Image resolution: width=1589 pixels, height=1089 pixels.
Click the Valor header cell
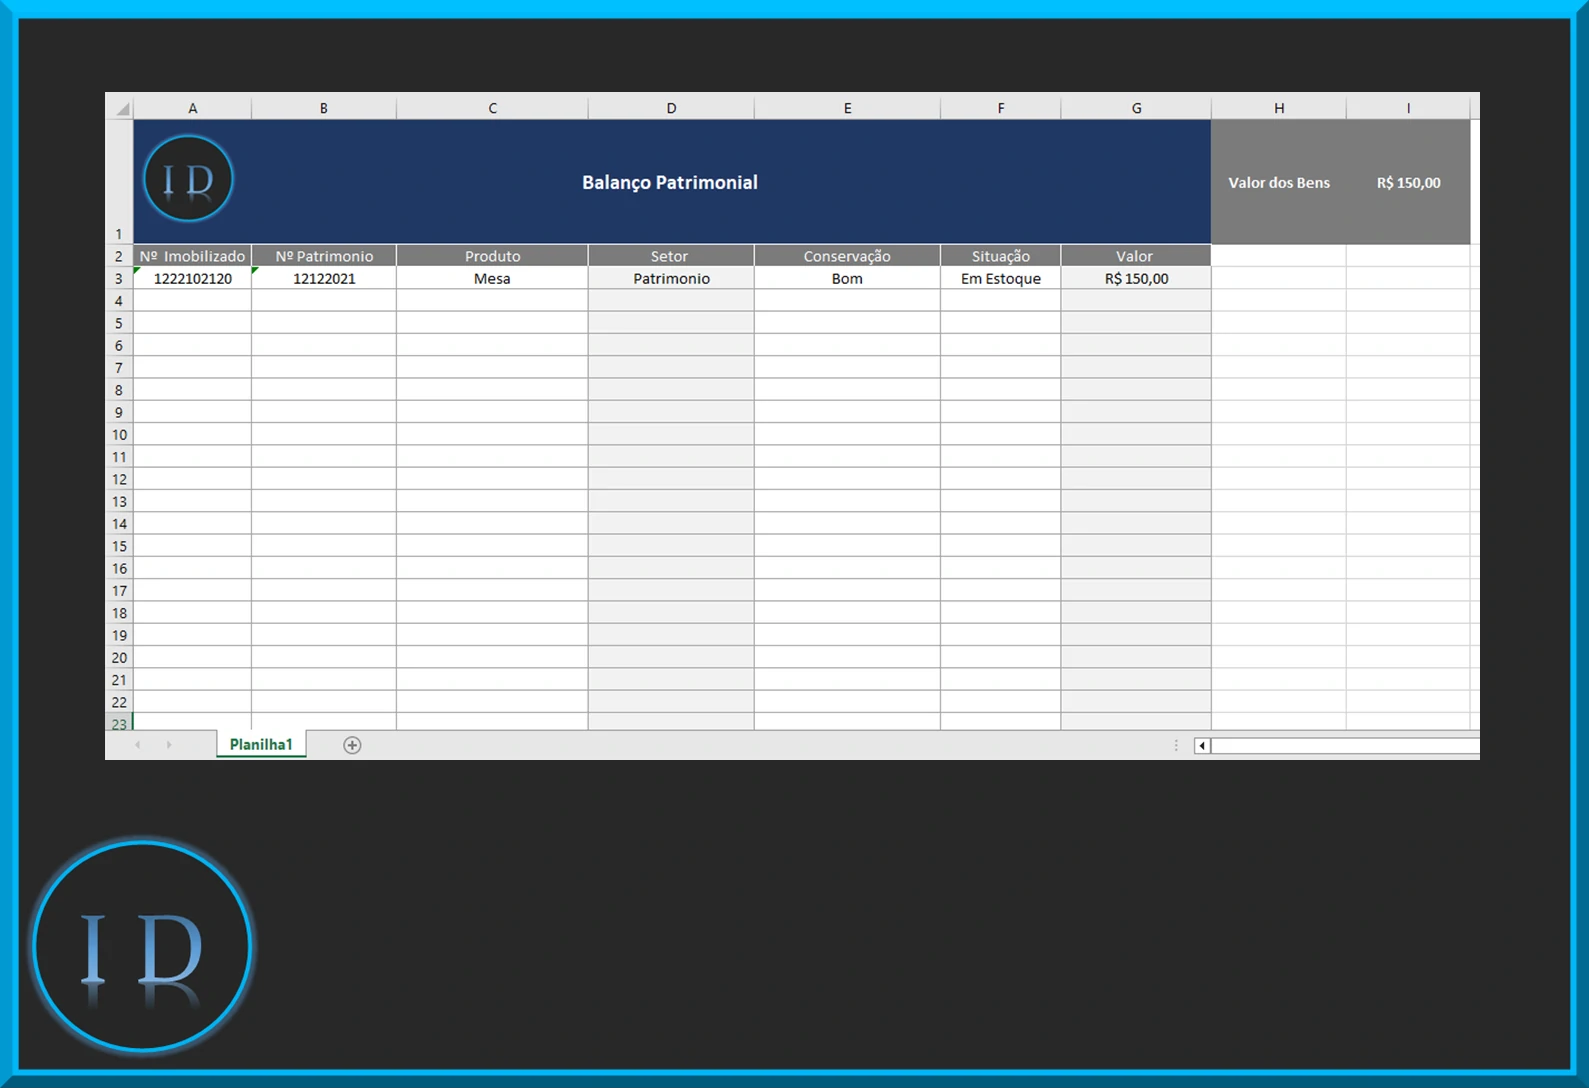[1136, 256]
